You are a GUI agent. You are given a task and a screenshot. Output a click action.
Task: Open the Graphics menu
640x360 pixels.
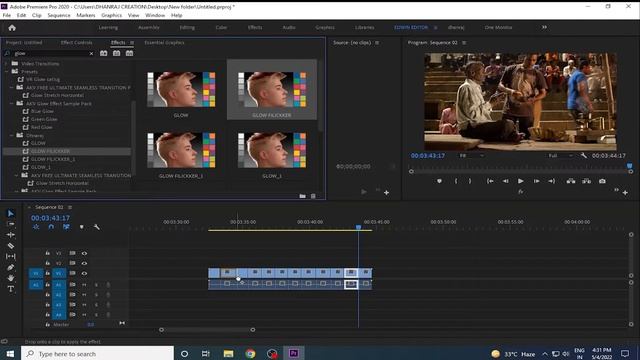(111, 15)
